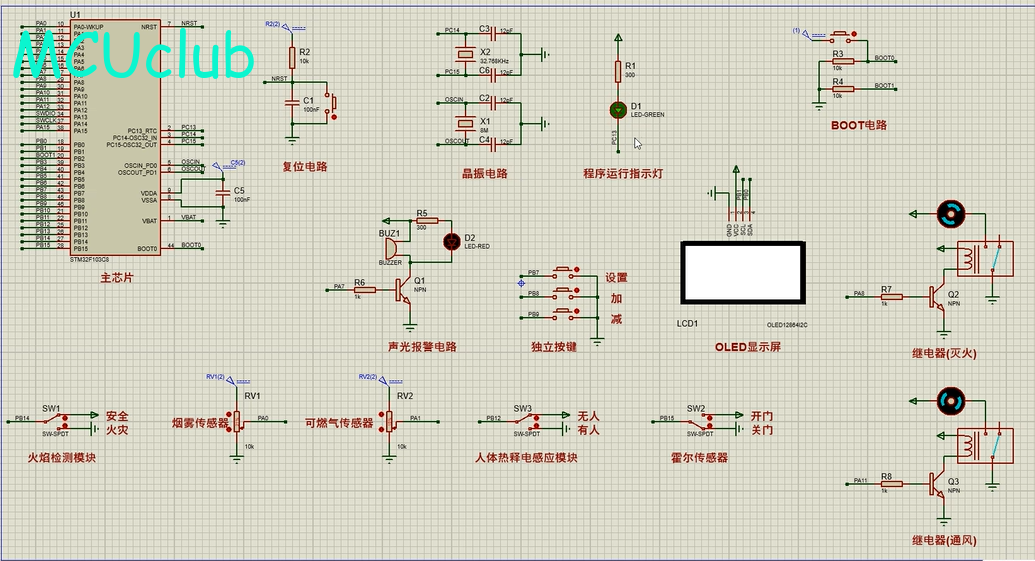Click the 火焰检测模块 label
Image resolution: width=1035 pixels, height=561 pixels.
tap(61, 457)
